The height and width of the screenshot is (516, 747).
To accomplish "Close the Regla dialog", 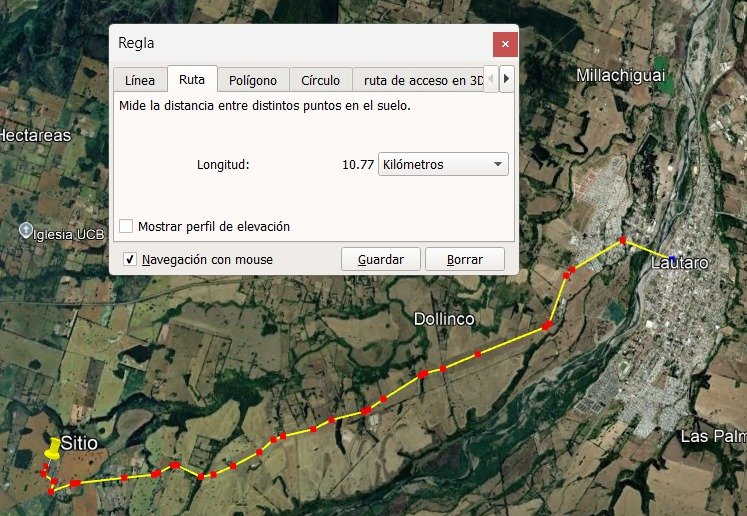I will point(505,44).
